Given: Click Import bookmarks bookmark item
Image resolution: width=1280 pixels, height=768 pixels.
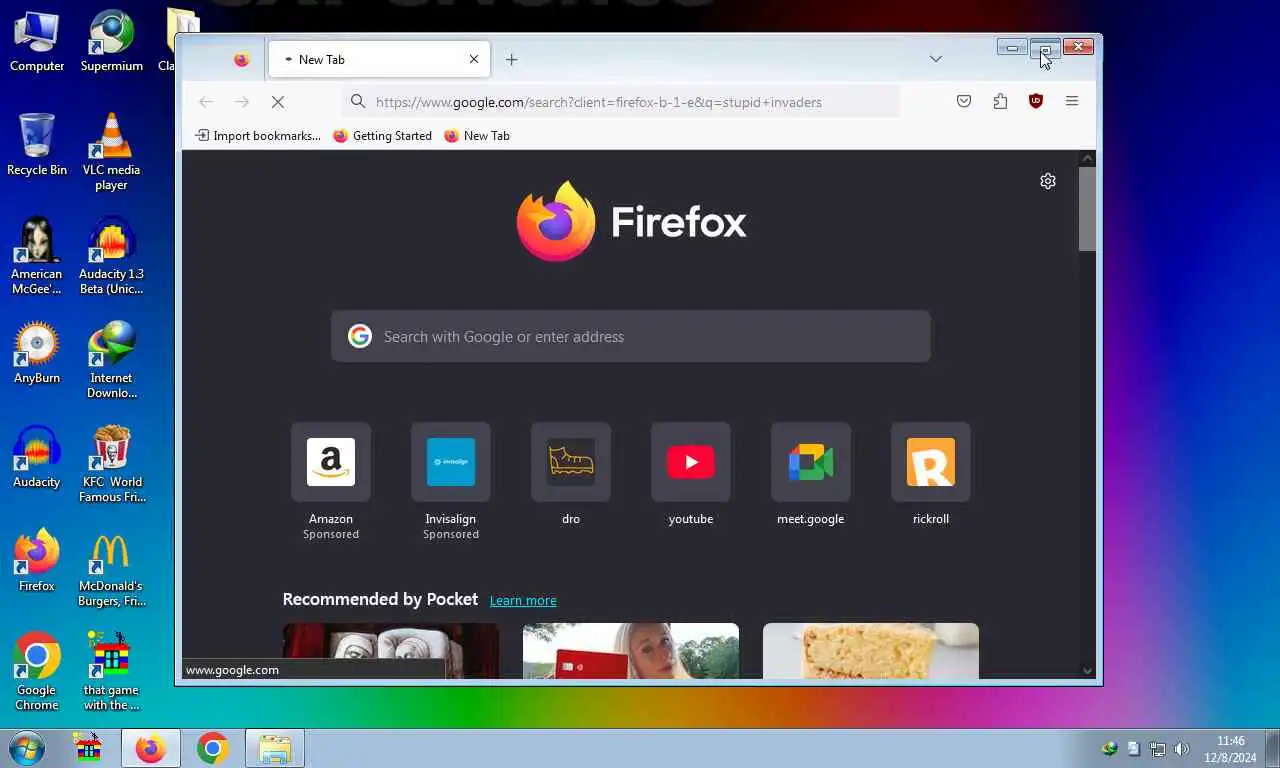Looking at the screenshot, I should (x=258, y=136).
